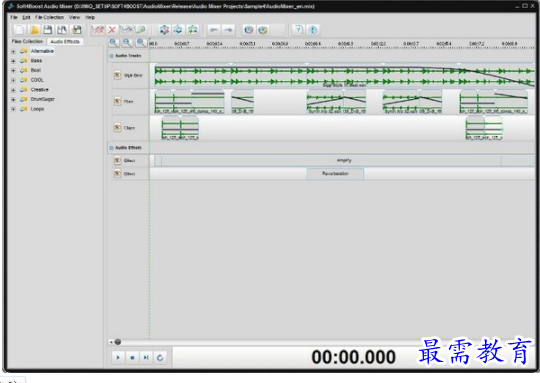Click the Style Beat waveform clip
This screenshot has width=540, height=383.
(344, 76)
